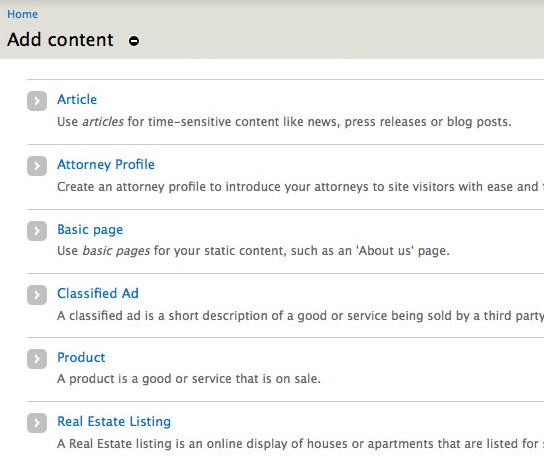
Task: Select the Basic page link
Action: click(x=90, y=230)
